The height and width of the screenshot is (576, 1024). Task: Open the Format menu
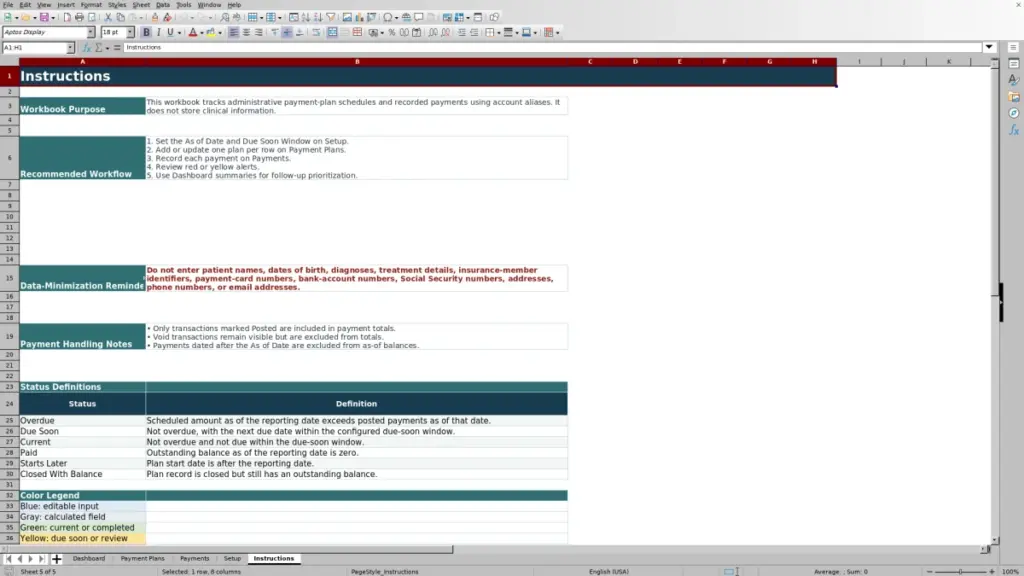pyautogui.click(x=91, y=5)
